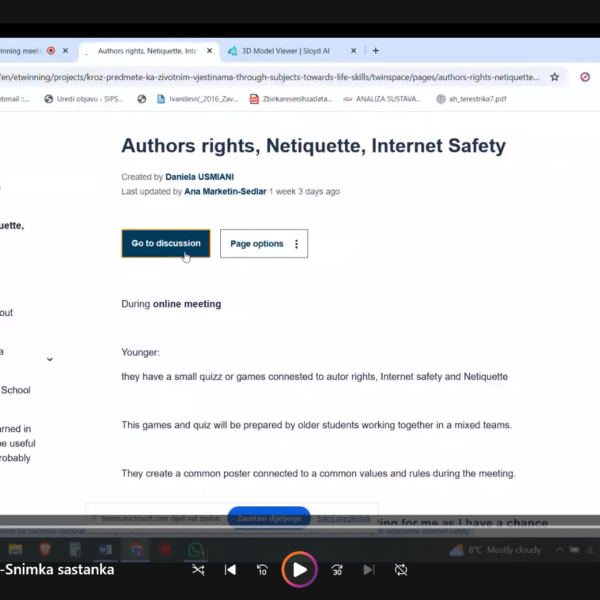Click the Go to discussion button
This screenshot has height=600, width=600.
pos(166,244)
